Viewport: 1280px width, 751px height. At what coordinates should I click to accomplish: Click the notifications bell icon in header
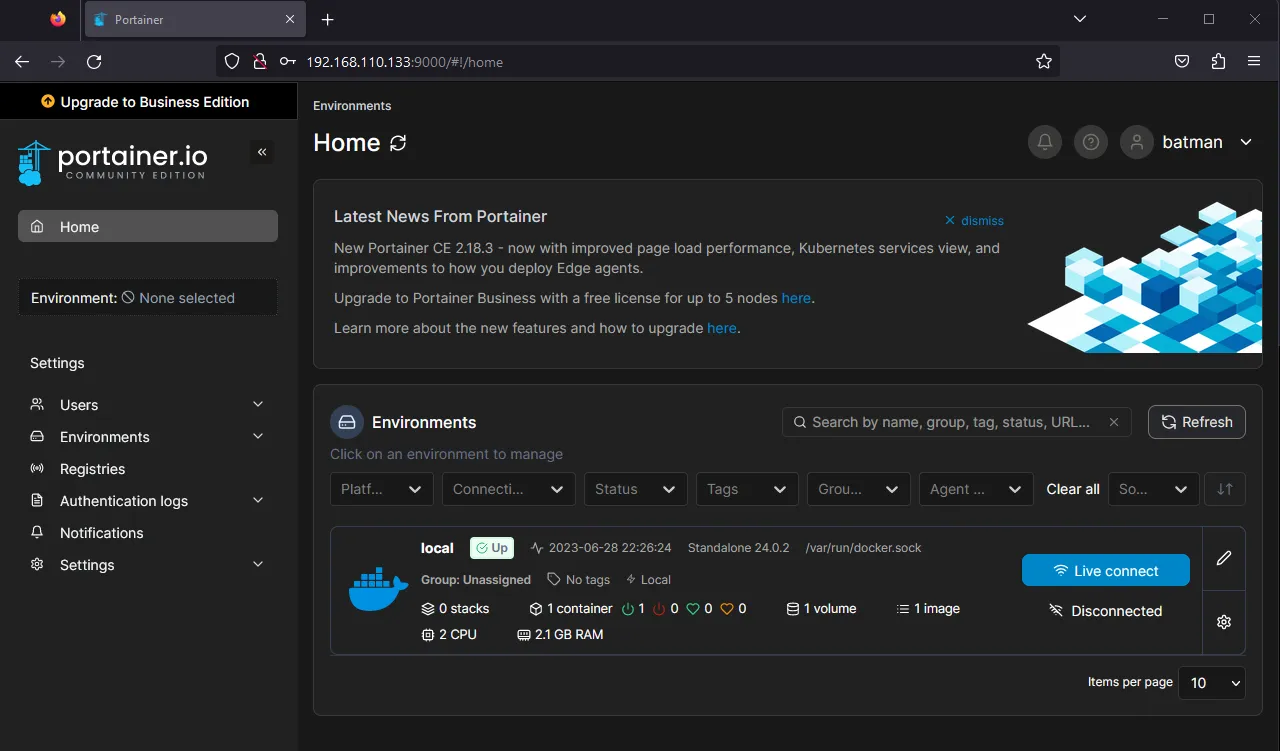point(1045,142)
